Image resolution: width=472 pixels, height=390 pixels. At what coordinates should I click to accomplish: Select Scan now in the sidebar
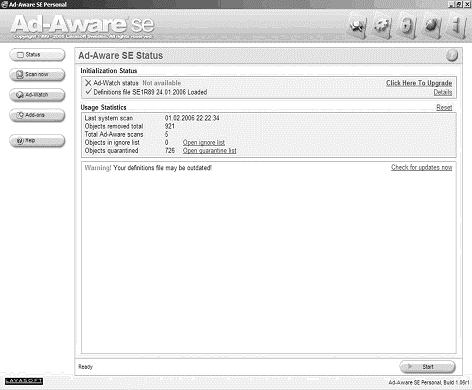37,75
